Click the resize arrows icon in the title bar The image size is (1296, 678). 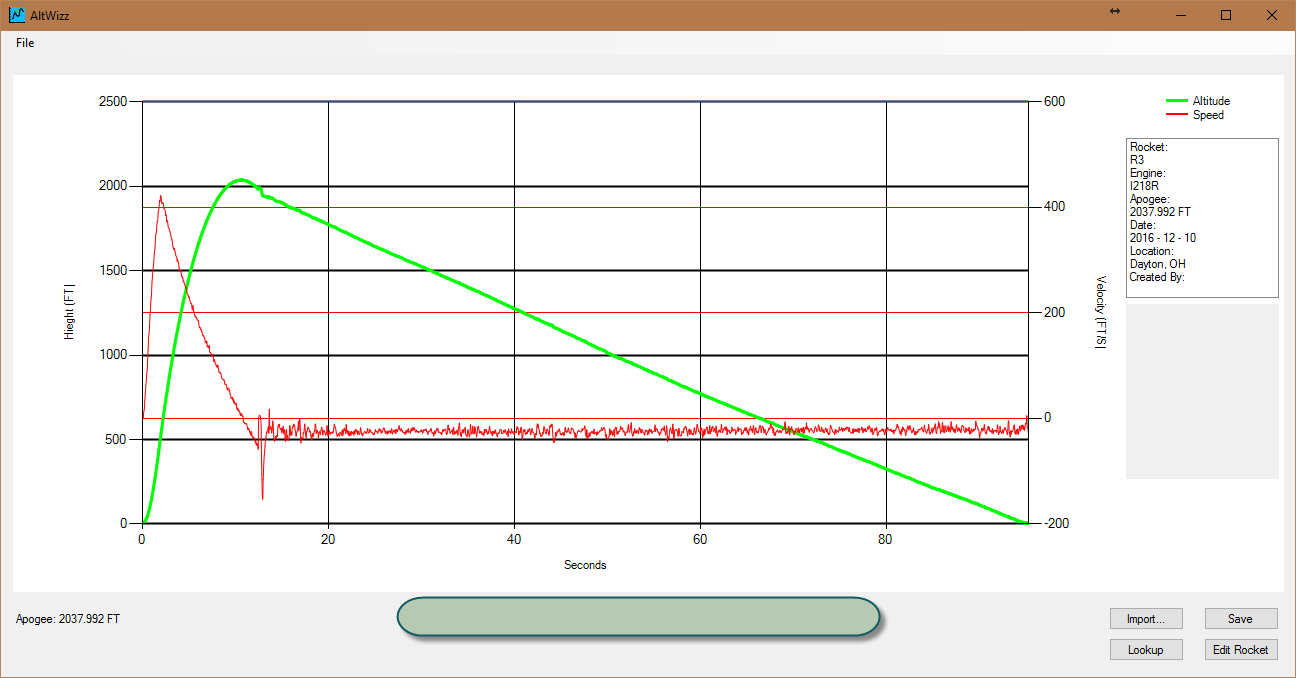pos(1114,12)
